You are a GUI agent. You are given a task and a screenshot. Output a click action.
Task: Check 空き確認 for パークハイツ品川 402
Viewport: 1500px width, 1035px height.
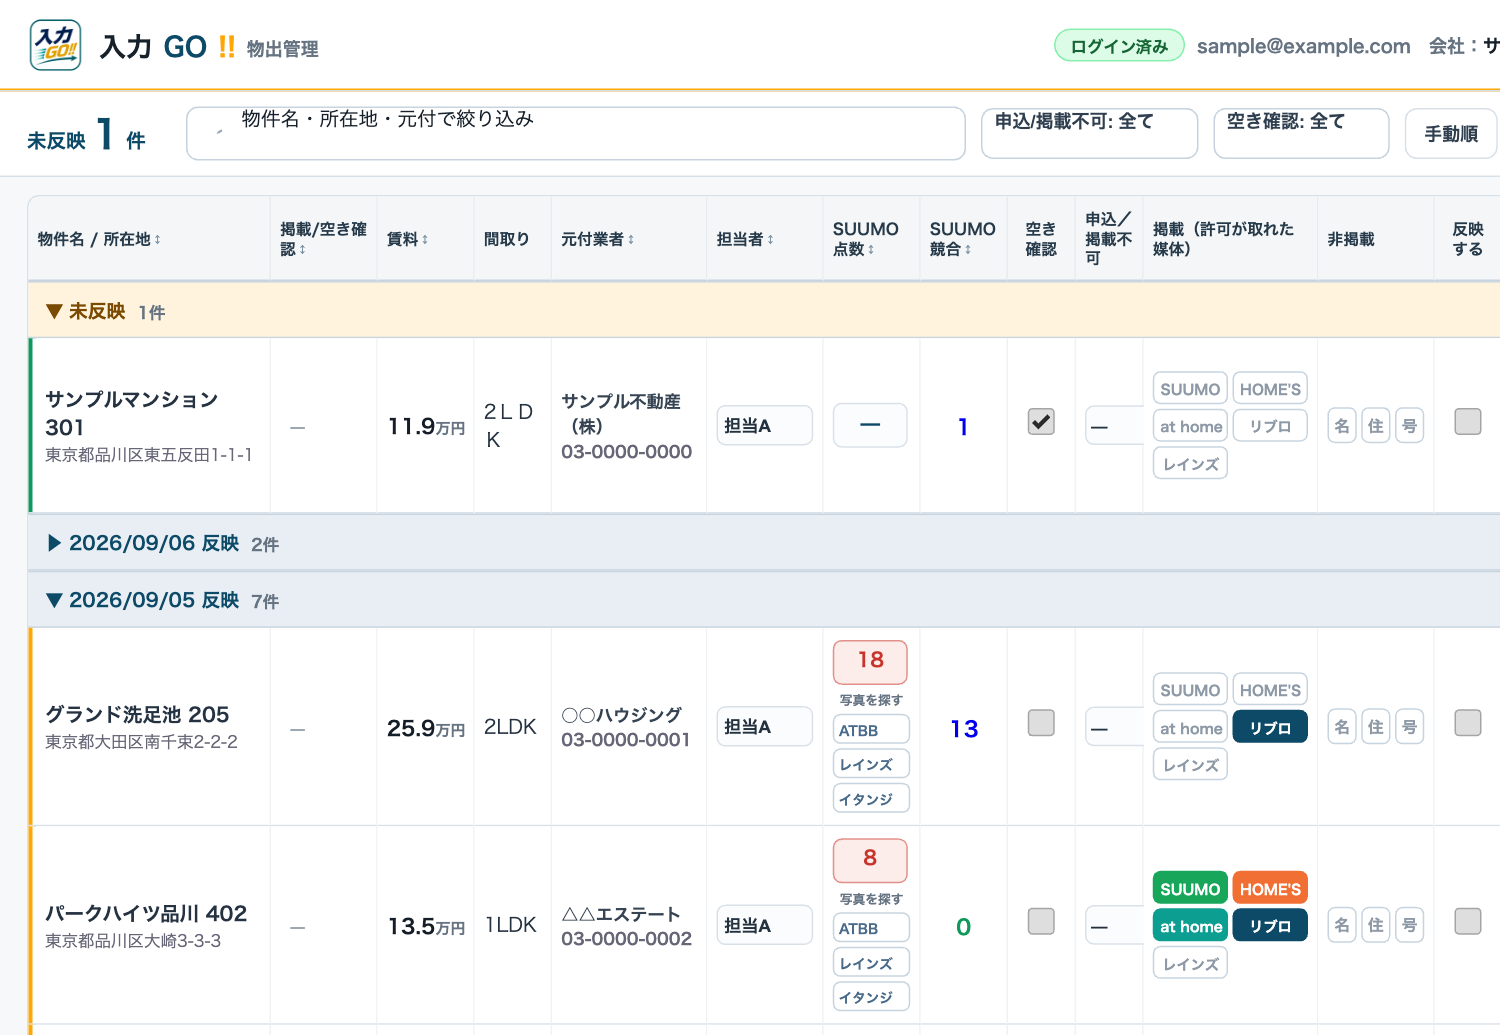coord(1041,921)
